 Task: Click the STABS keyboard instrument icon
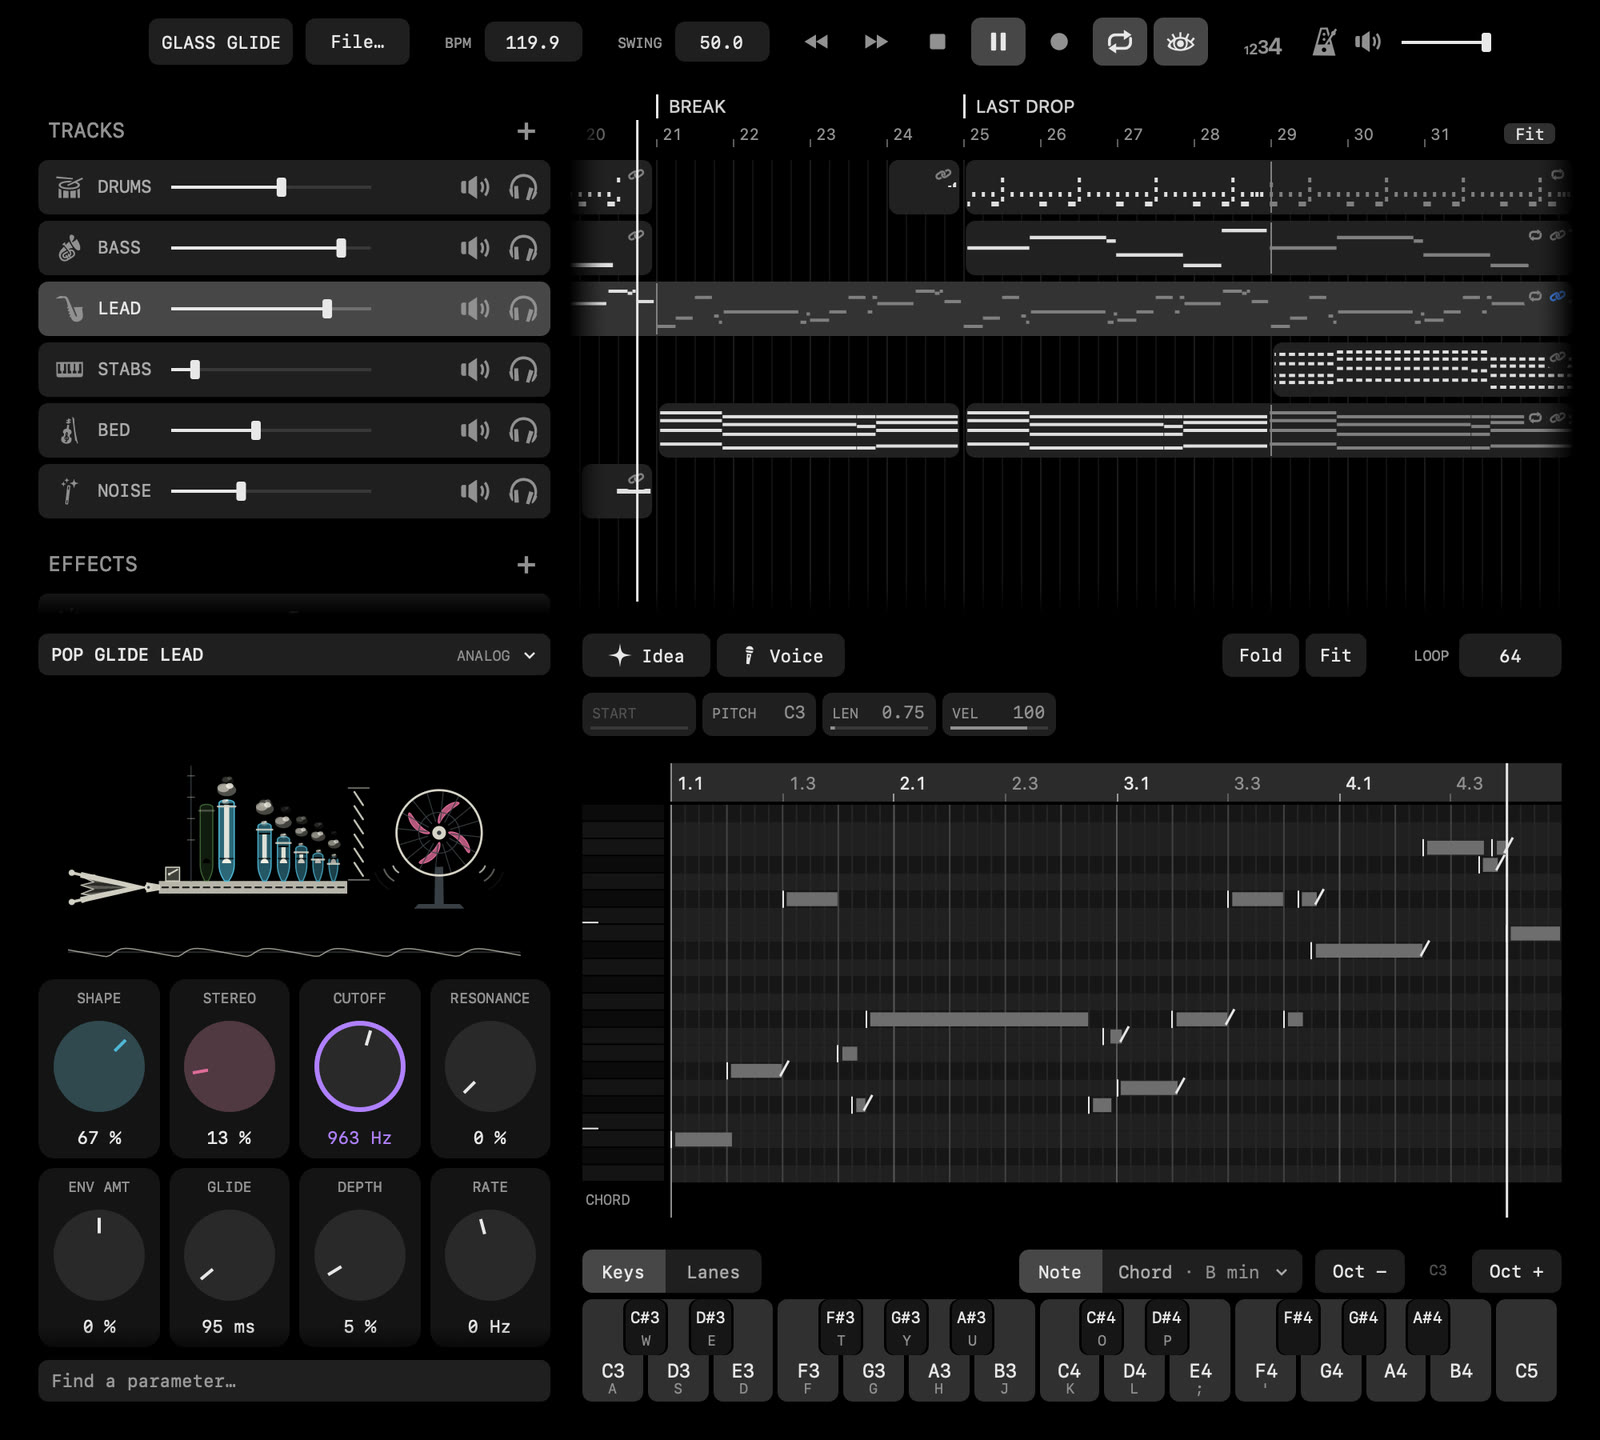tap(69, 370)
